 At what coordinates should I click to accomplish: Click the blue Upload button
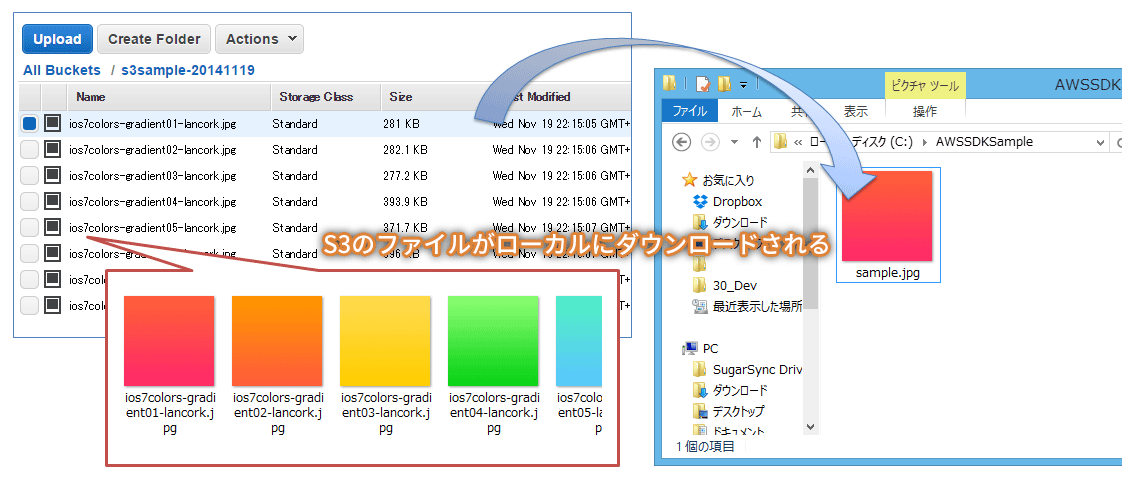point(57,39)
